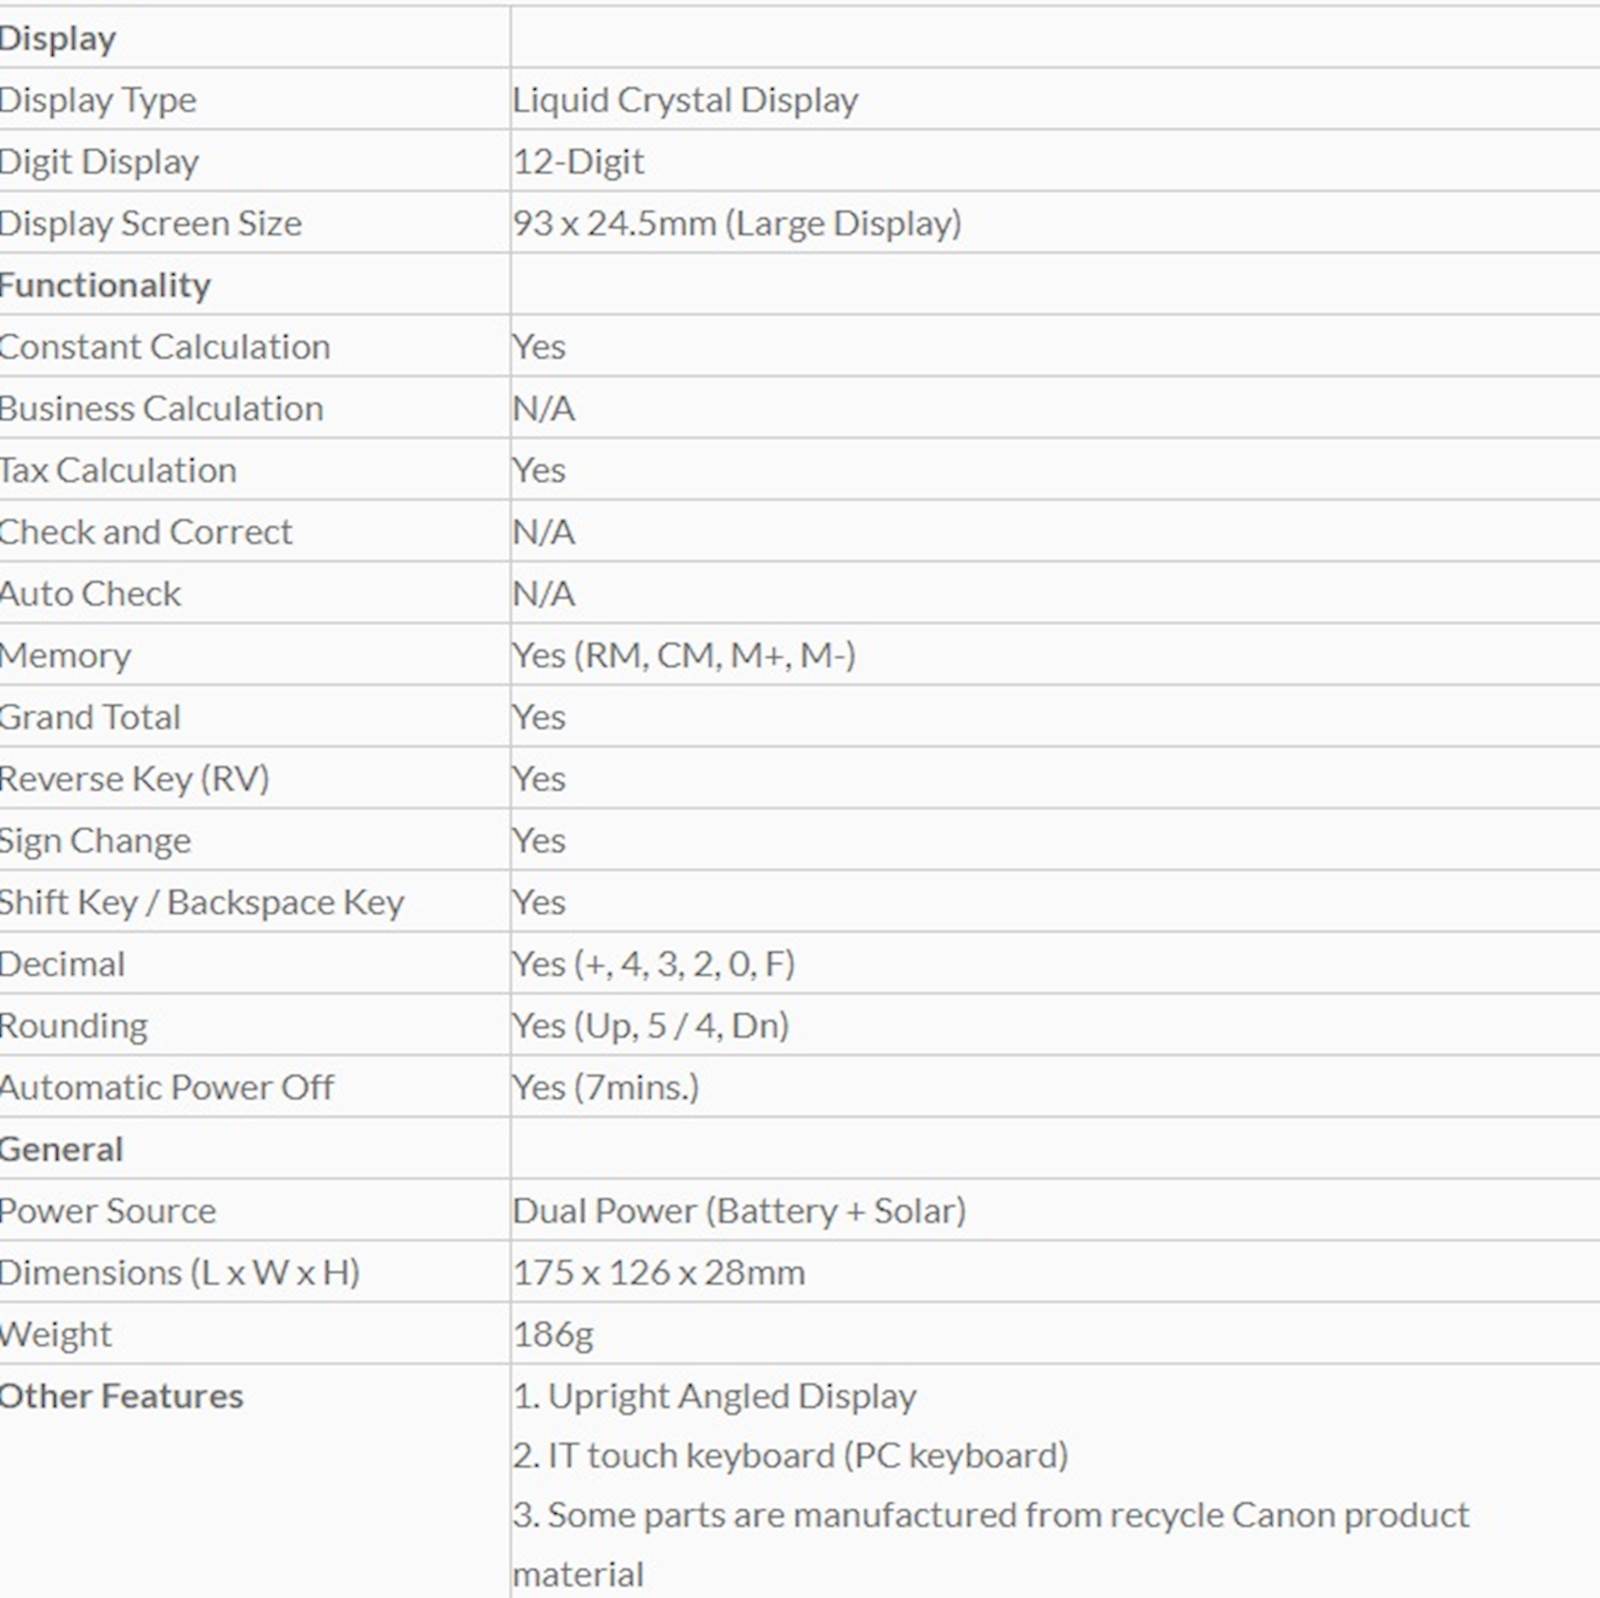Click the Grand Total row label
Screen dimensions: 1600x1598
point(90,717)
